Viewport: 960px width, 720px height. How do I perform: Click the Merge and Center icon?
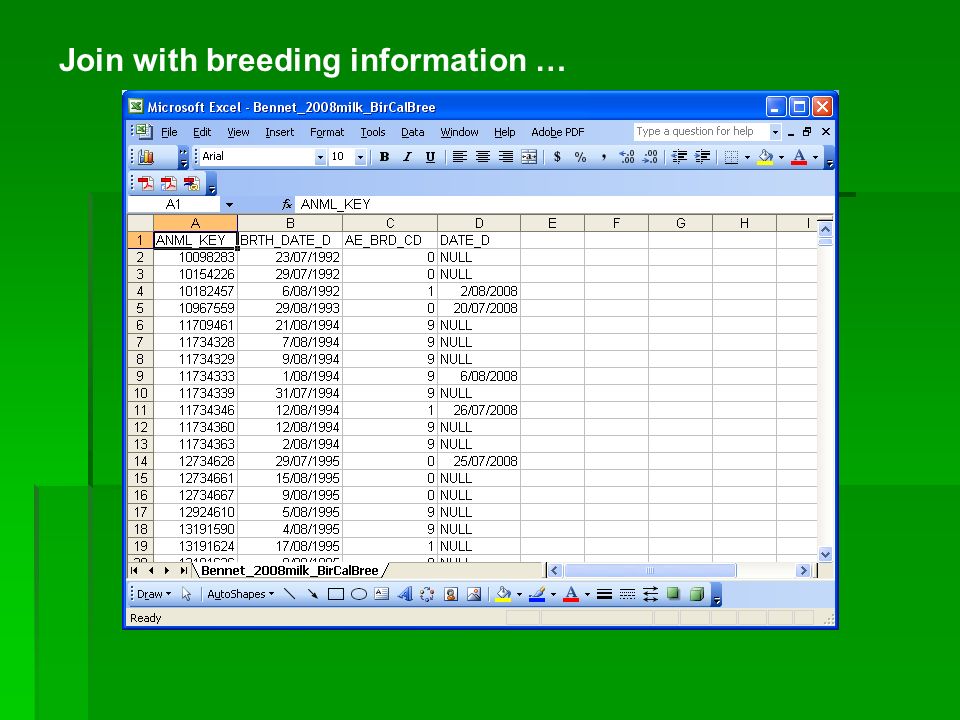(529, 157)
